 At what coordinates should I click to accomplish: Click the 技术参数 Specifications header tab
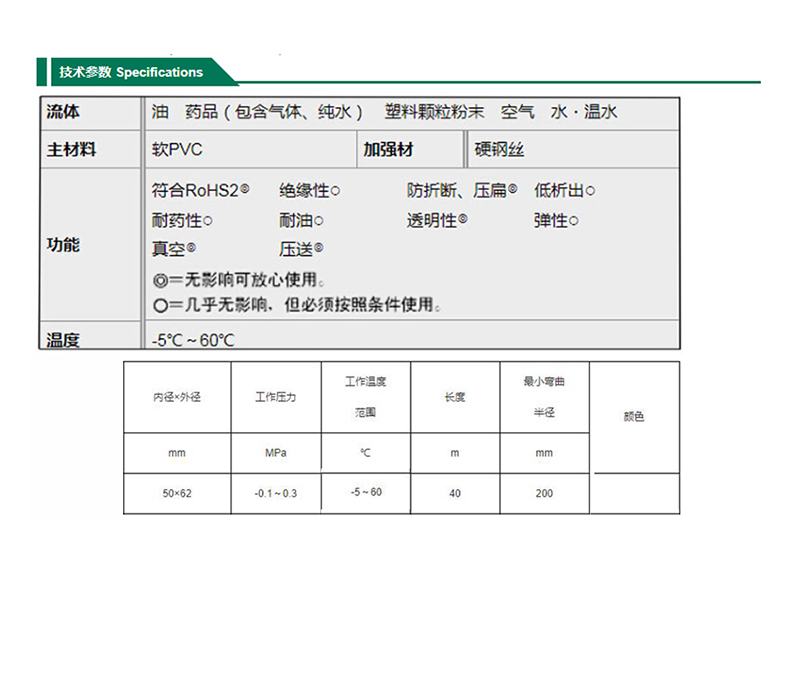[131, 72]
